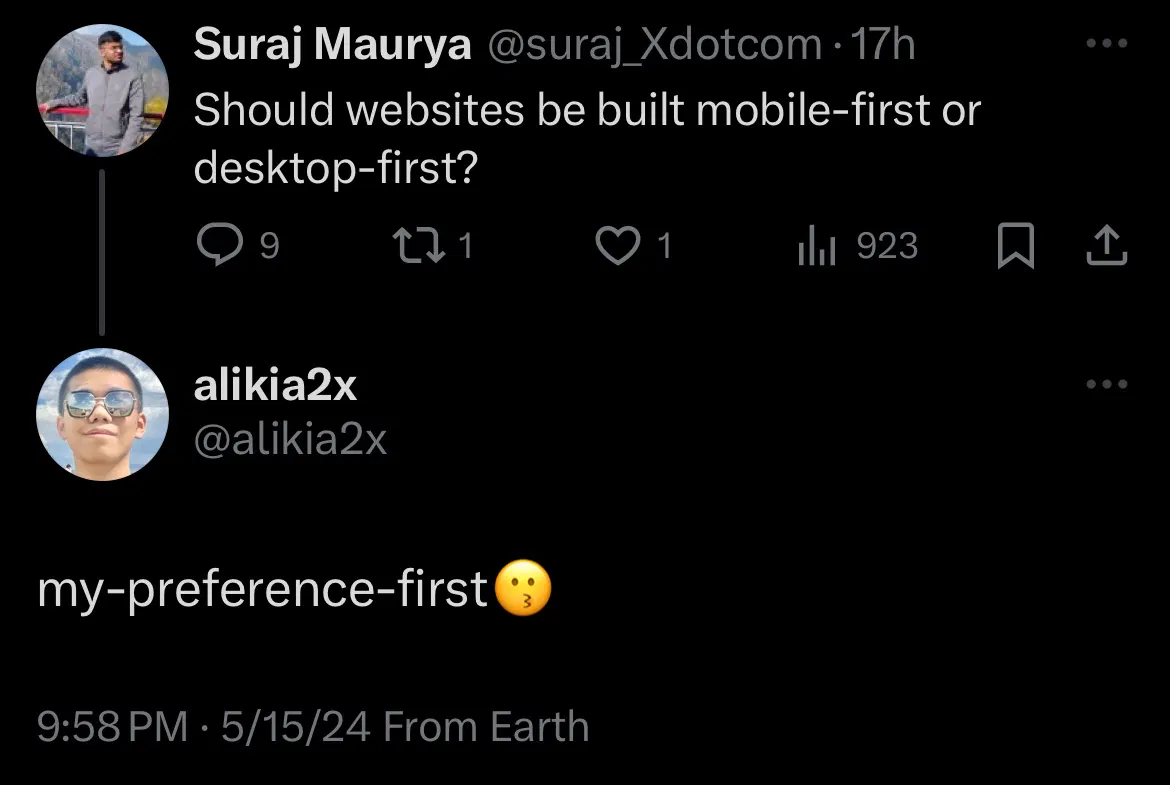1170x785 pixels.
Task: Click the kissing face emoji in reply
Action: pos(523,590)
